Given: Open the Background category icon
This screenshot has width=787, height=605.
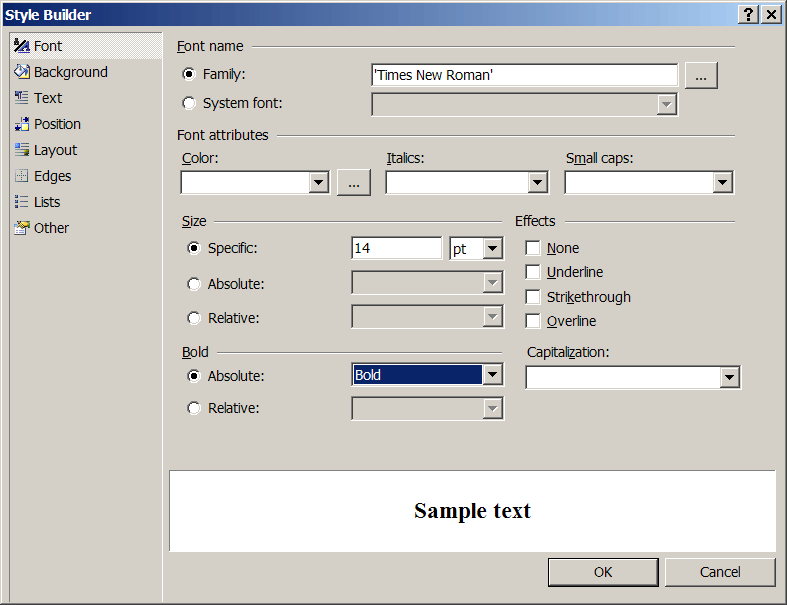Looking at the screenshot, I should point(22,72).
